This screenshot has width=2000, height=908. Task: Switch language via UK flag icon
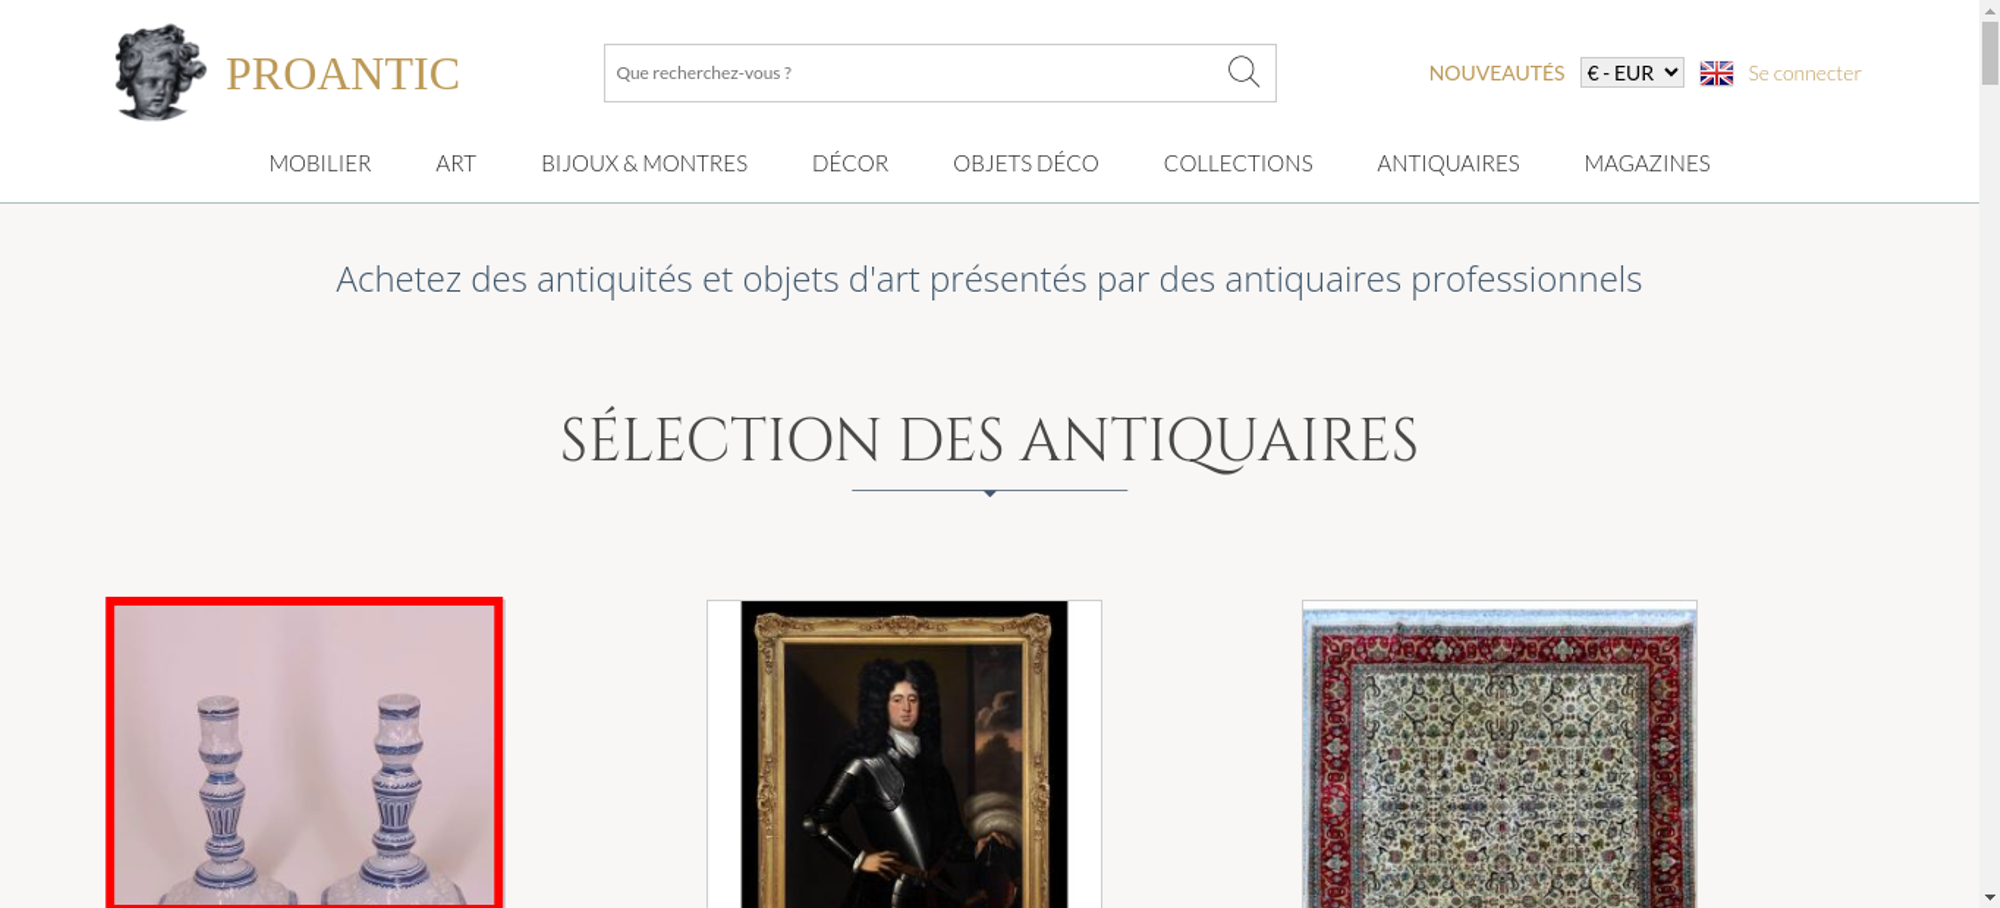coord(1716,73)
